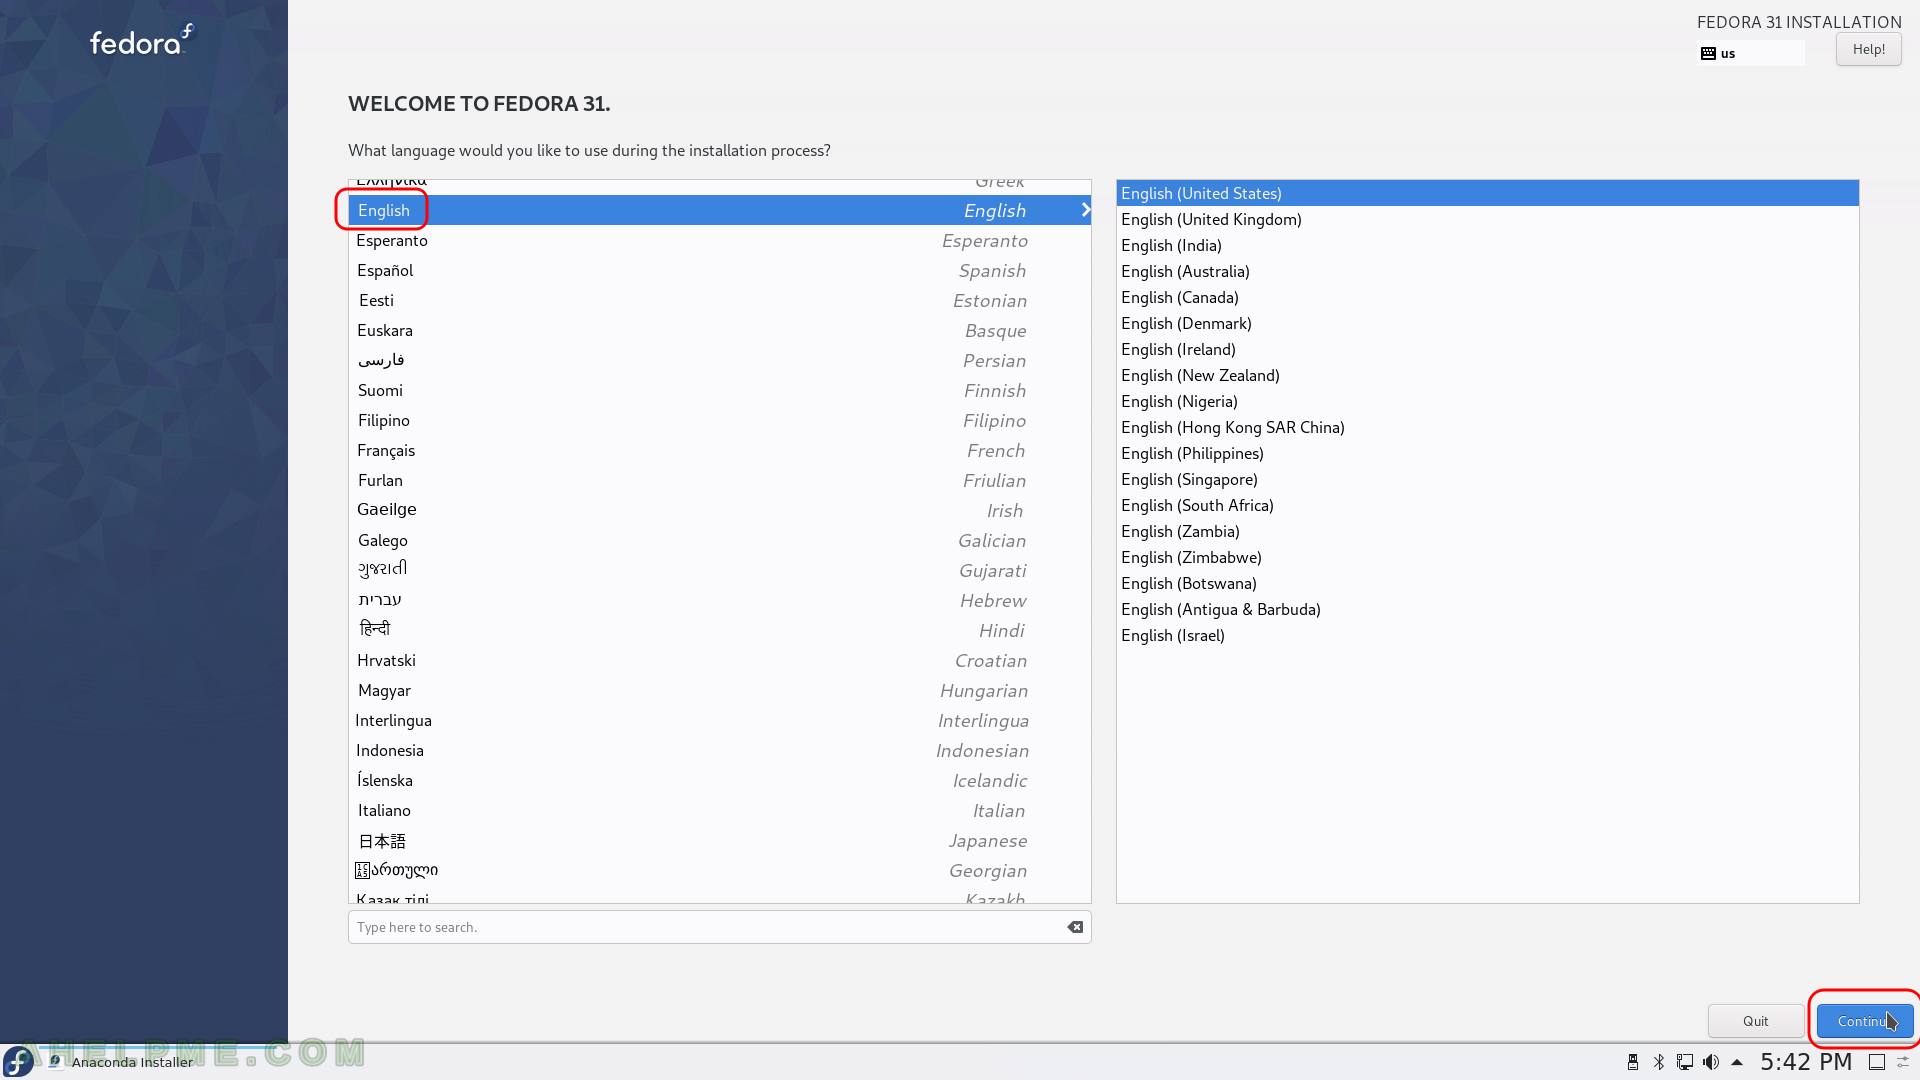Select the Georgian language row
1920x1080 pixels.
(719, 870)
